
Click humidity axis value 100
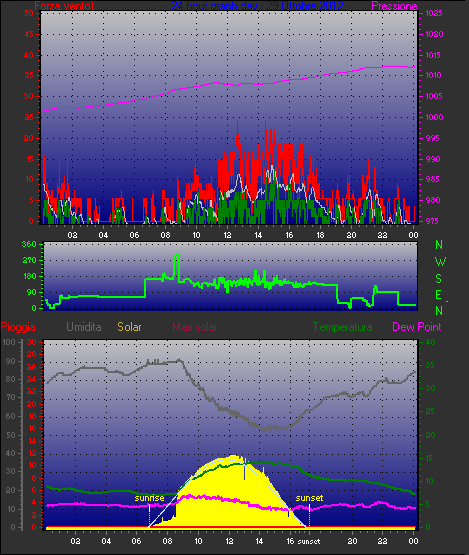click(9, 342)
